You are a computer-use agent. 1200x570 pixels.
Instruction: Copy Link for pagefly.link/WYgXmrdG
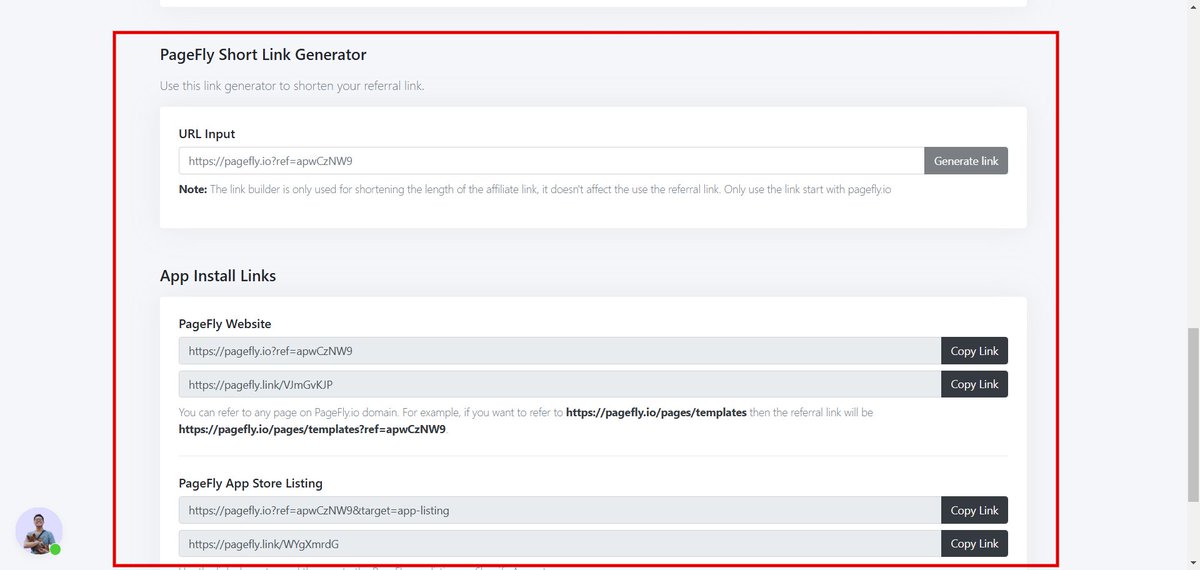tap(974, 544)
